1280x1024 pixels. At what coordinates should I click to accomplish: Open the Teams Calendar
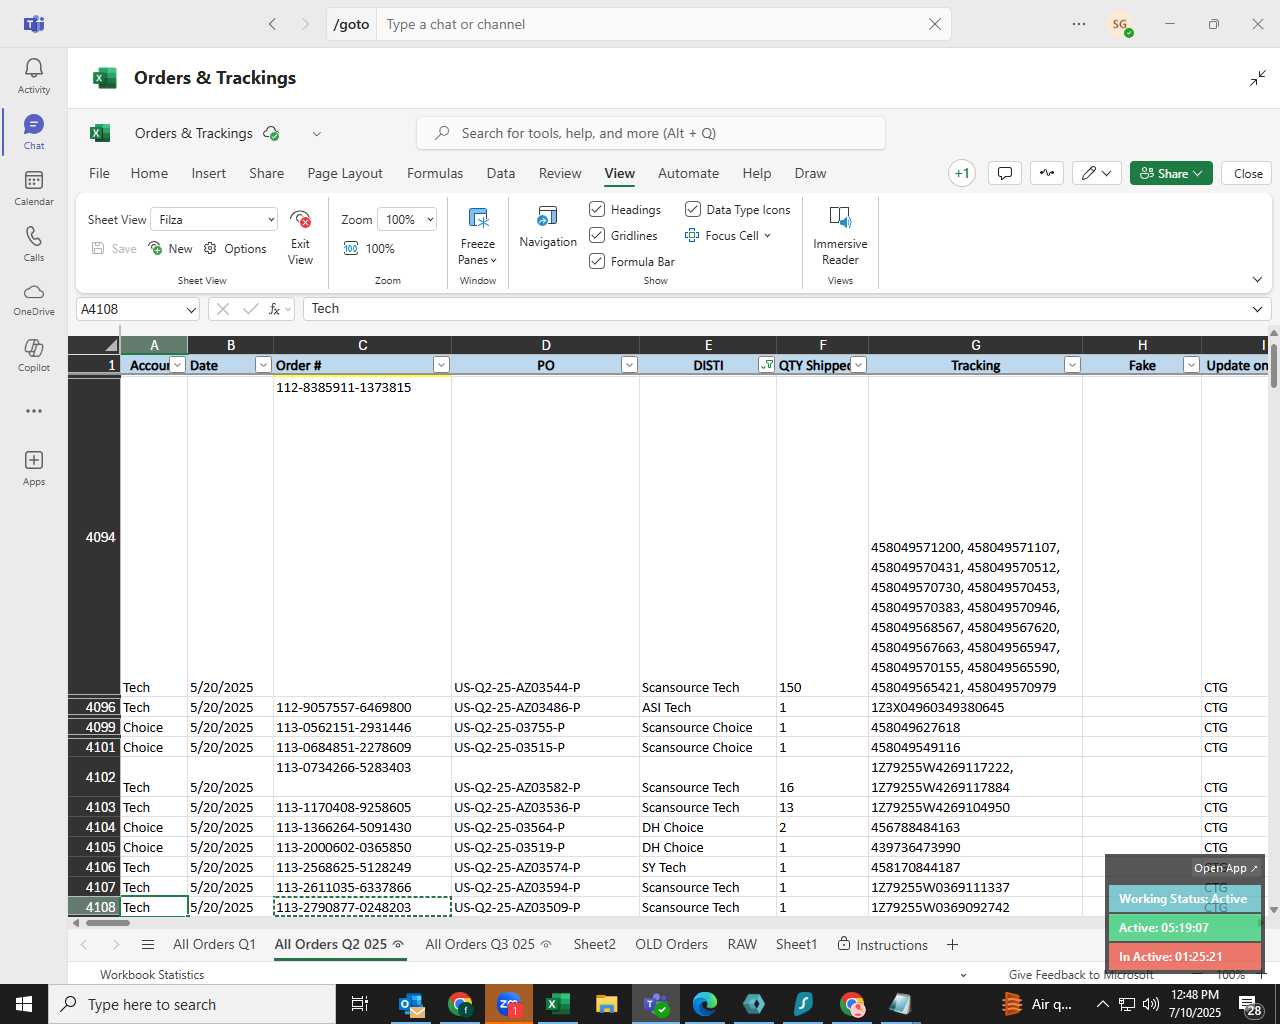[x=34, y=188]
